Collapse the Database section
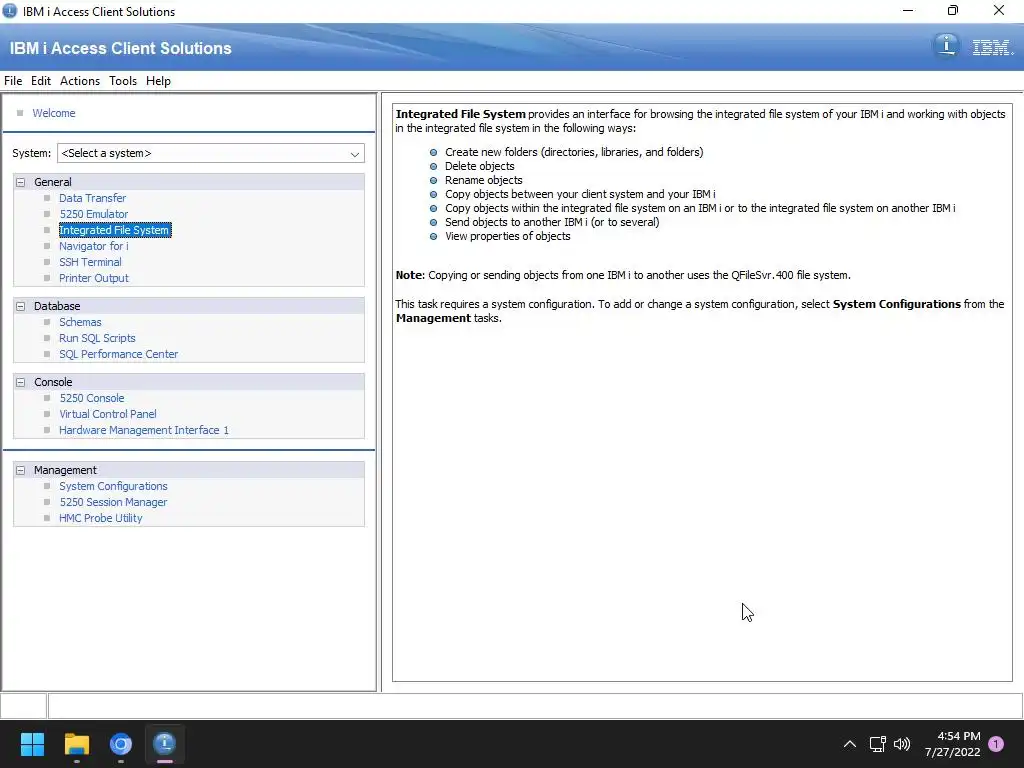Screen dimensions: 1024x768 (x=21, y=306)
